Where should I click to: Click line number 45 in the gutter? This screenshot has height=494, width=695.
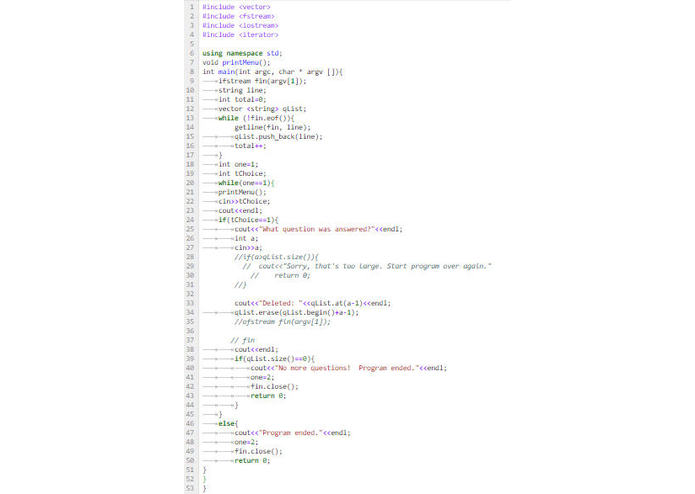click(x=190, y=414)
